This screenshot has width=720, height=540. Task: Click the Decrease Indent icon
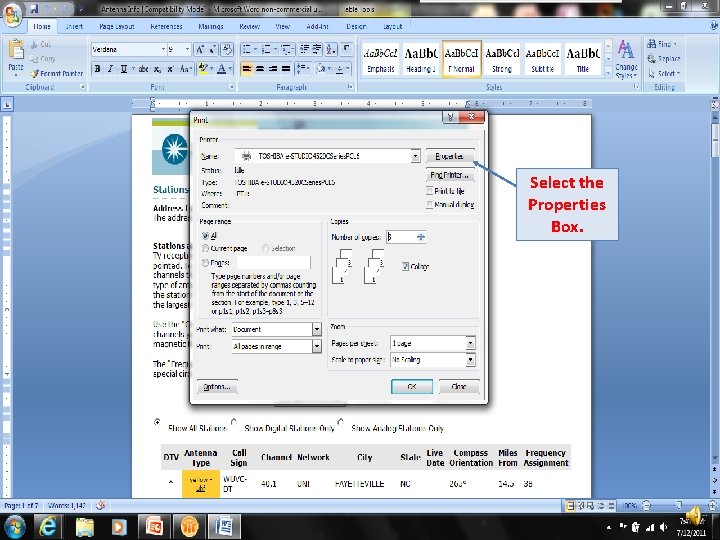click(304, 49)
